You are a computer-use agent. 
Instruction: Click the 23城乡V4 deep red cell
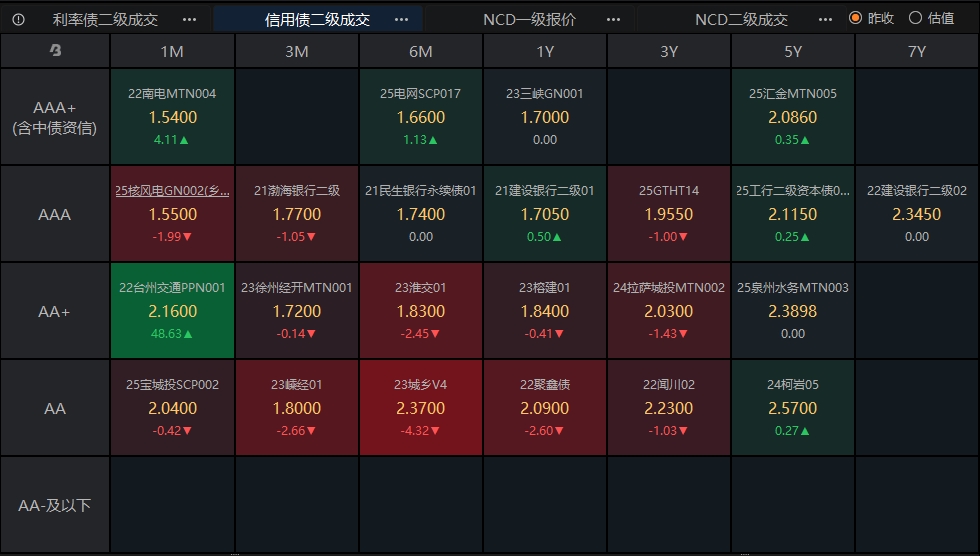(x=420, y=407)
